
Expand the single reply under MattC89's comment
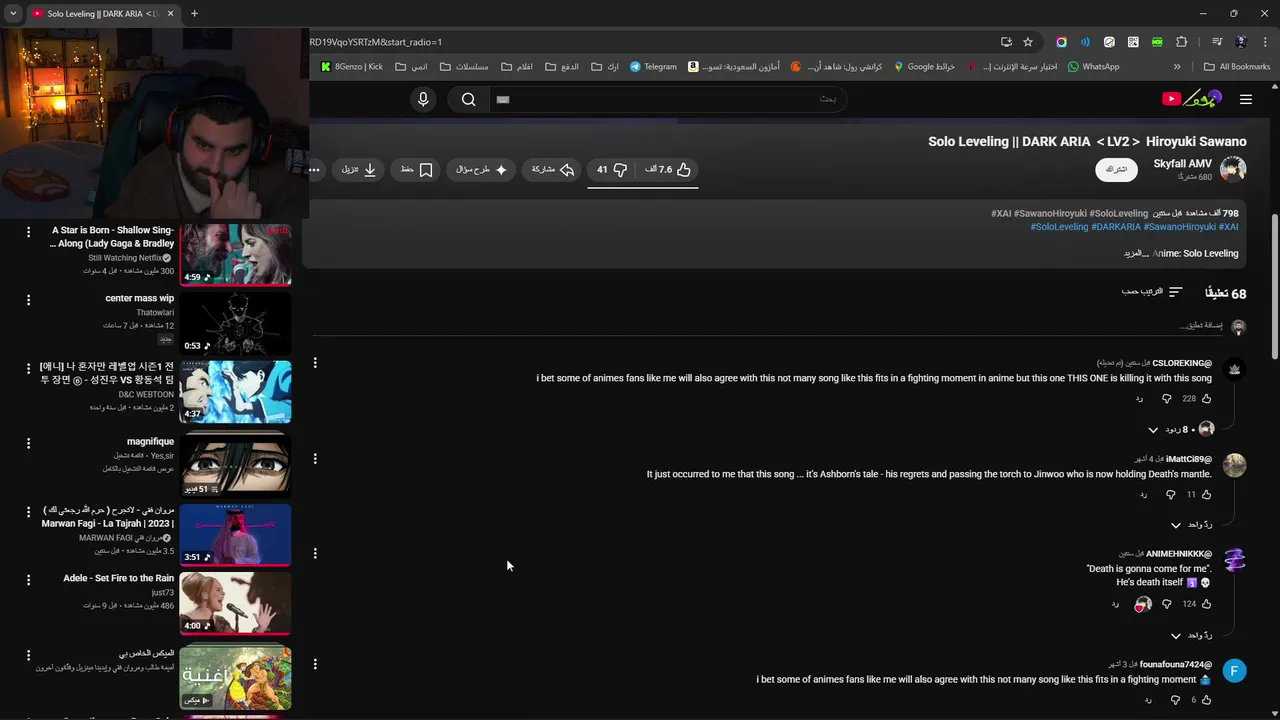click(x=1191, y=525)
